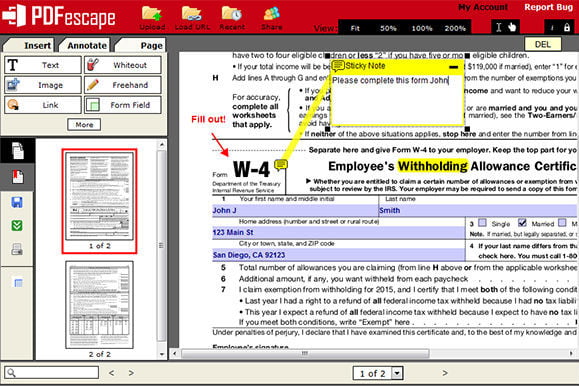Toggle the lock icon in top bar
Image resolution: width=579 pixels, height=386 pixels.
(x=567, y=27)
